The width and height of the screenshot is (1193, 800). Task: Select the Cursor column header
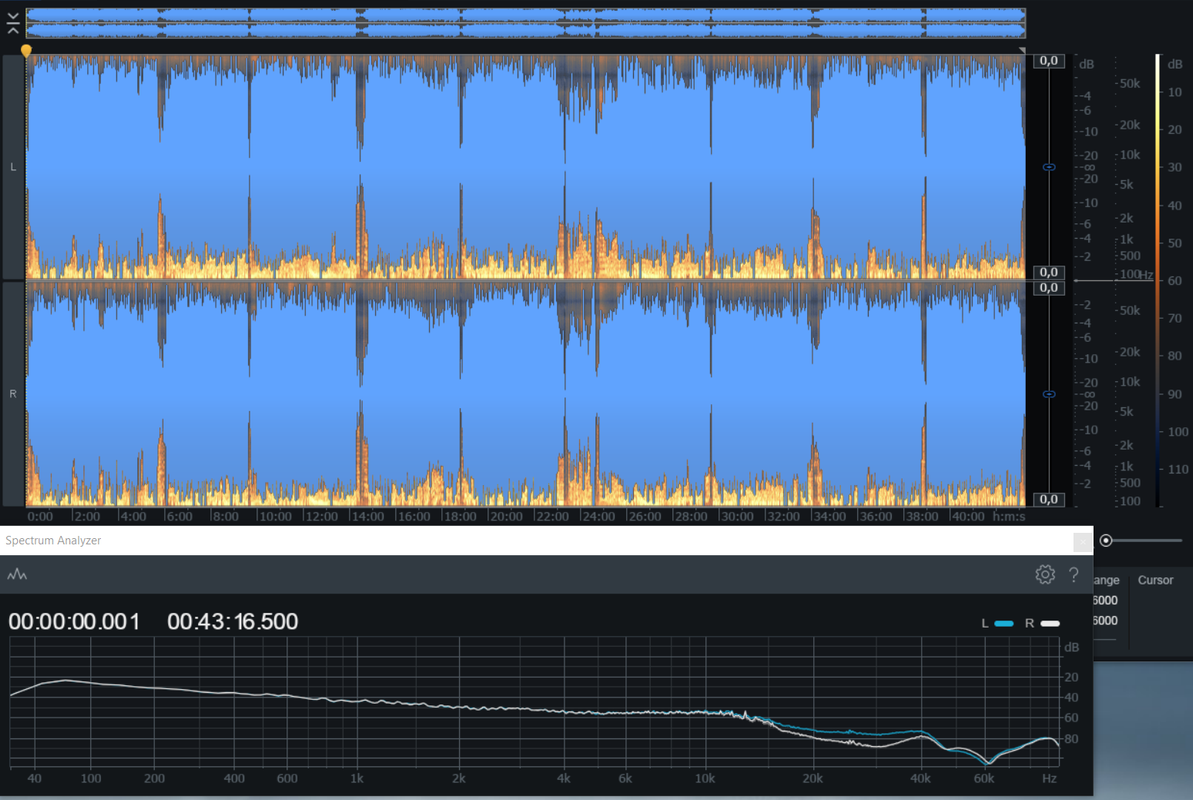[x=1155, y=580]
